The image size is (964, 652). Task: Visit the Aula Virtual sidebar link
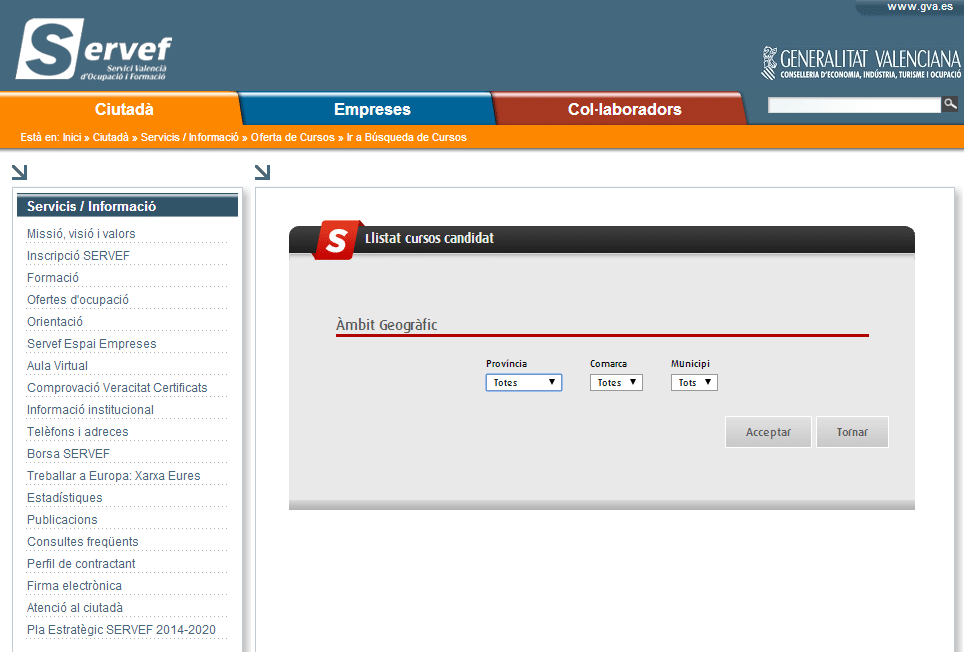click(x=57, y=366)
